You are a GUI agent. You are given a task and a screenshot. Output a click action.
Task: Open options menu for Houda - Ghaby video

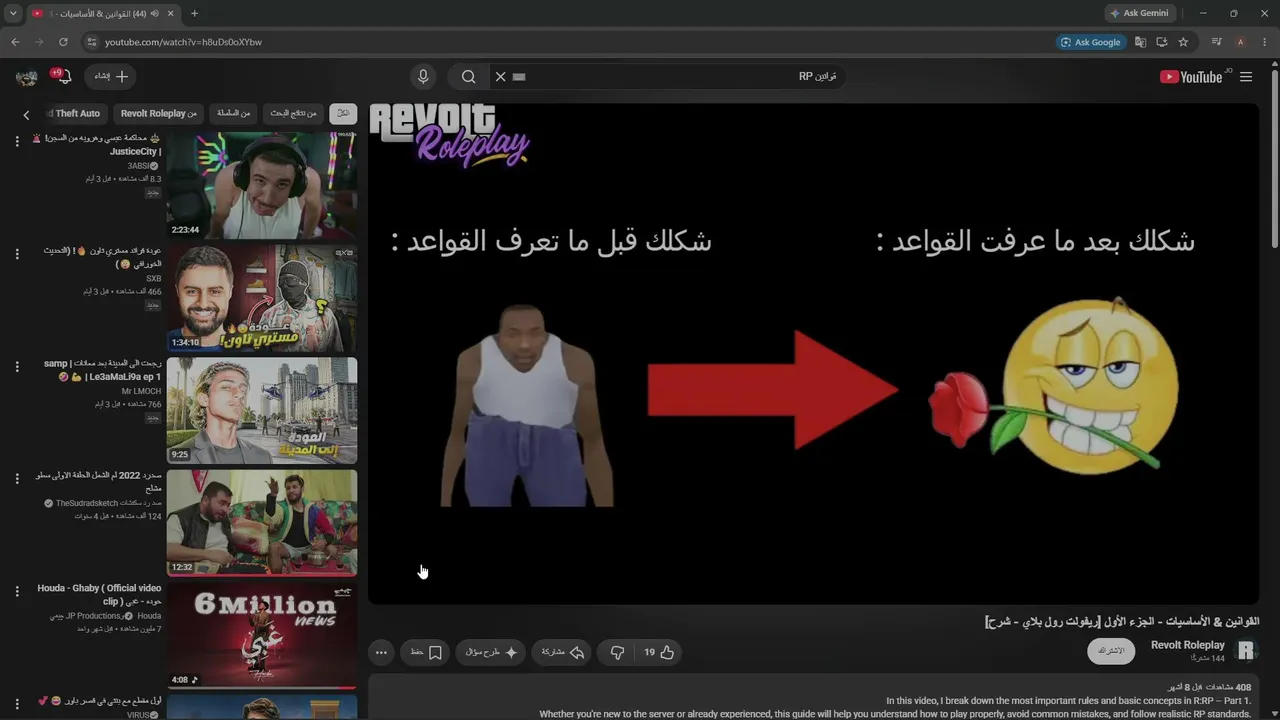coord(17,592)
